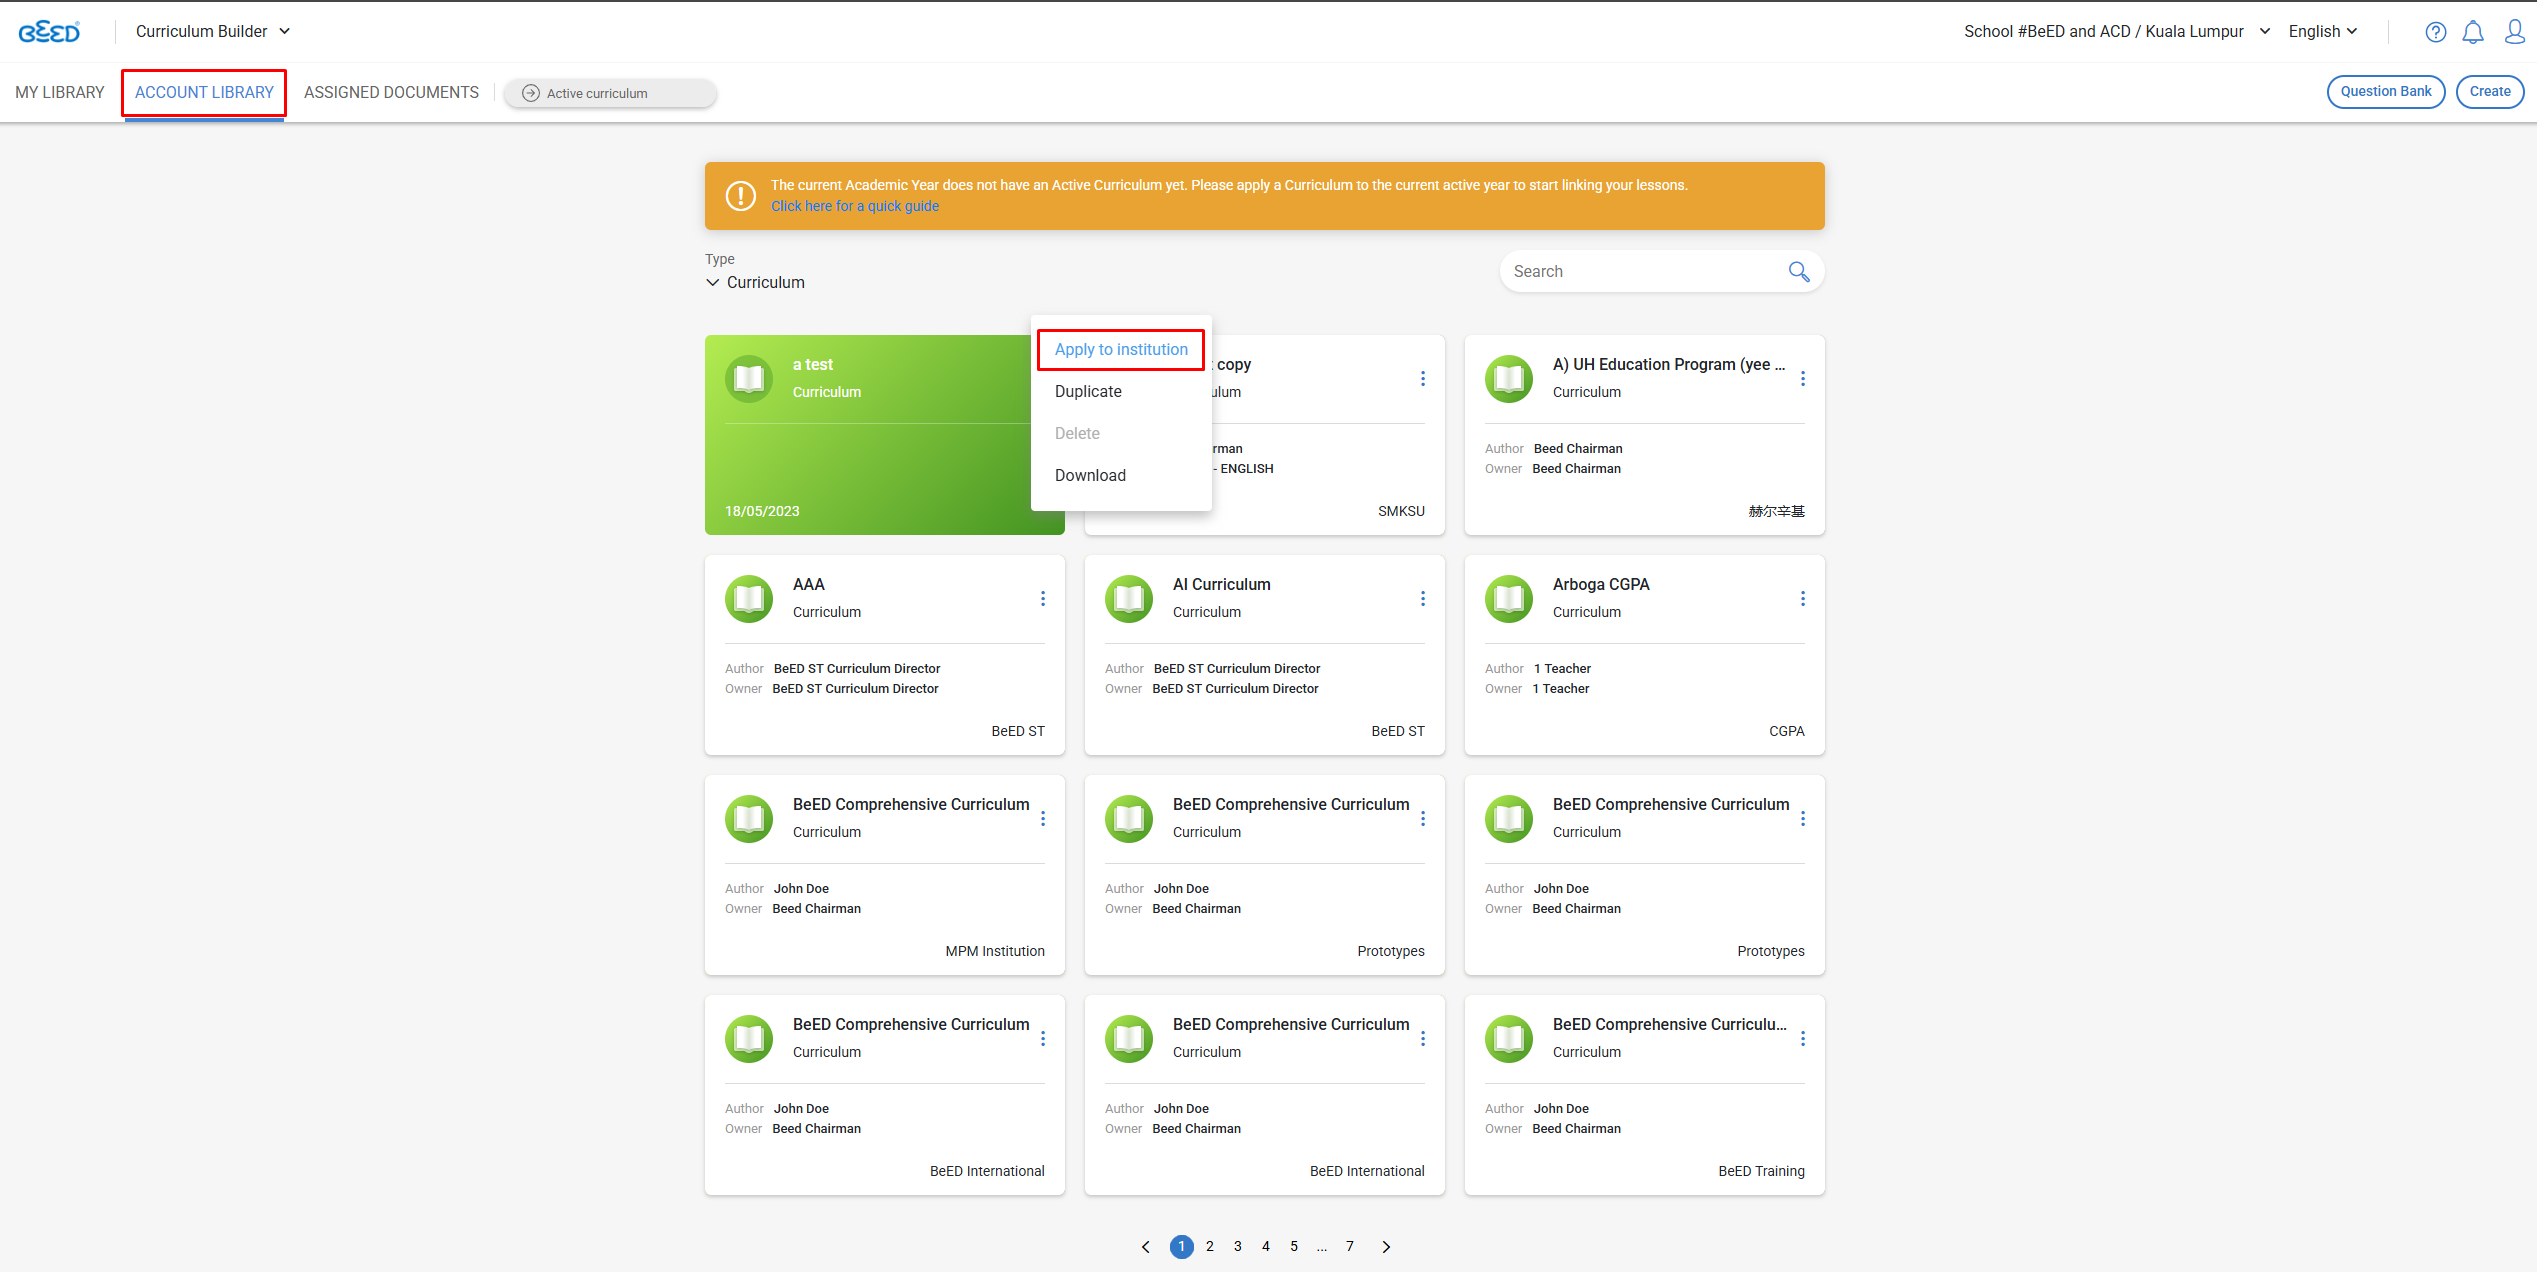Open the English language dropdown
The image size is (2537, 1272).
click(2323, 31)
